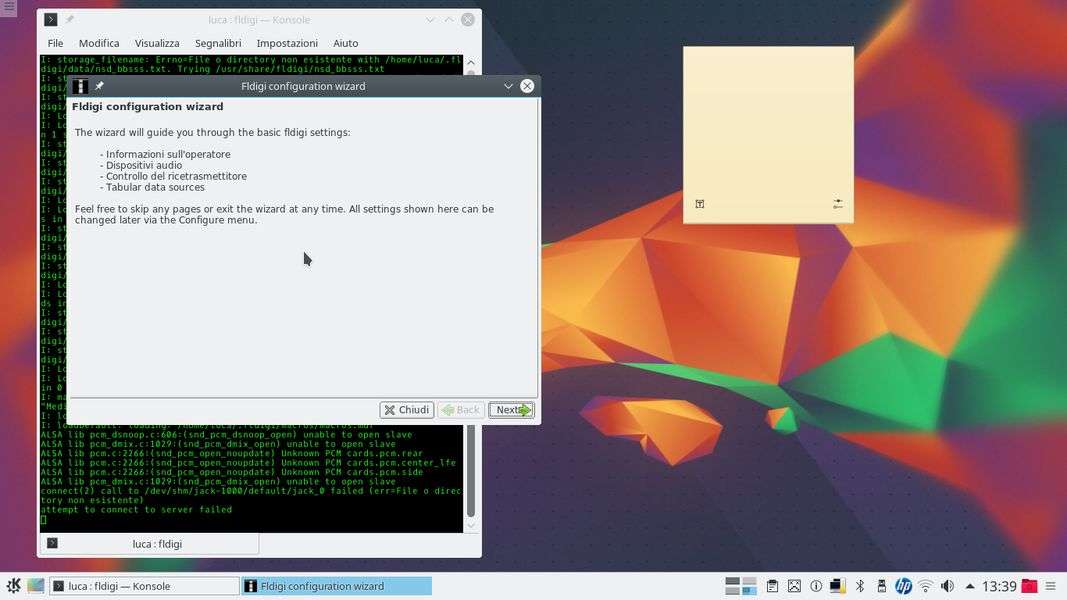1067x600 pixels.
Task: Click the Fldigi window icon in the titlebar
Action: pos(80,86)
